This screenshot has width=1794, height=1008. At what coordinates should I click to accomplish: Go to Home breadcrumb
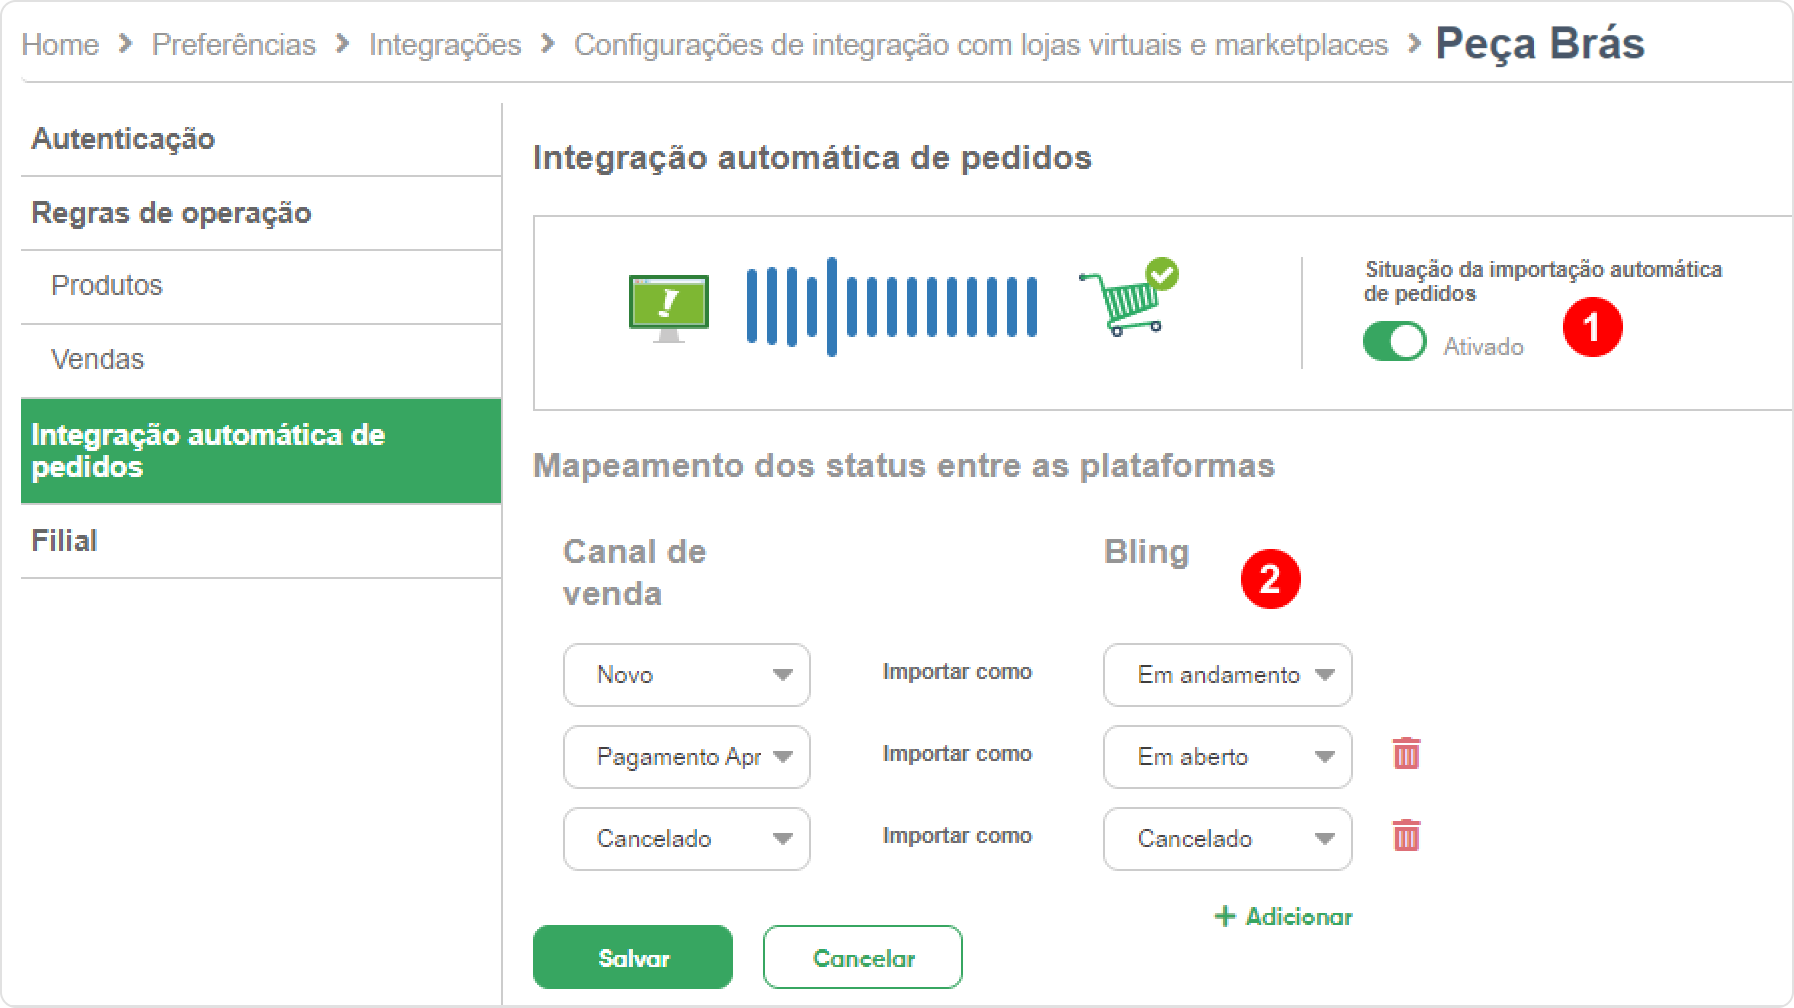[x=60, y=45]
